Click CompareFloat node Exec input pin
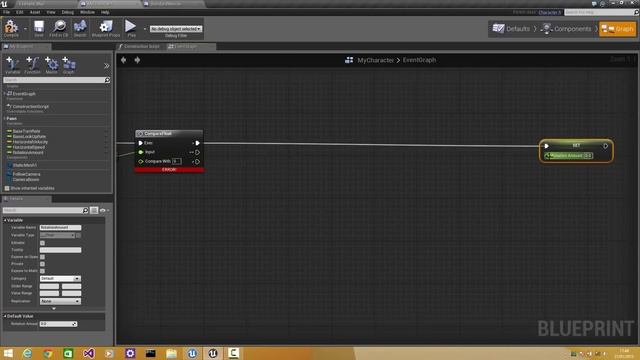640x360 pixels. point(140,143)
